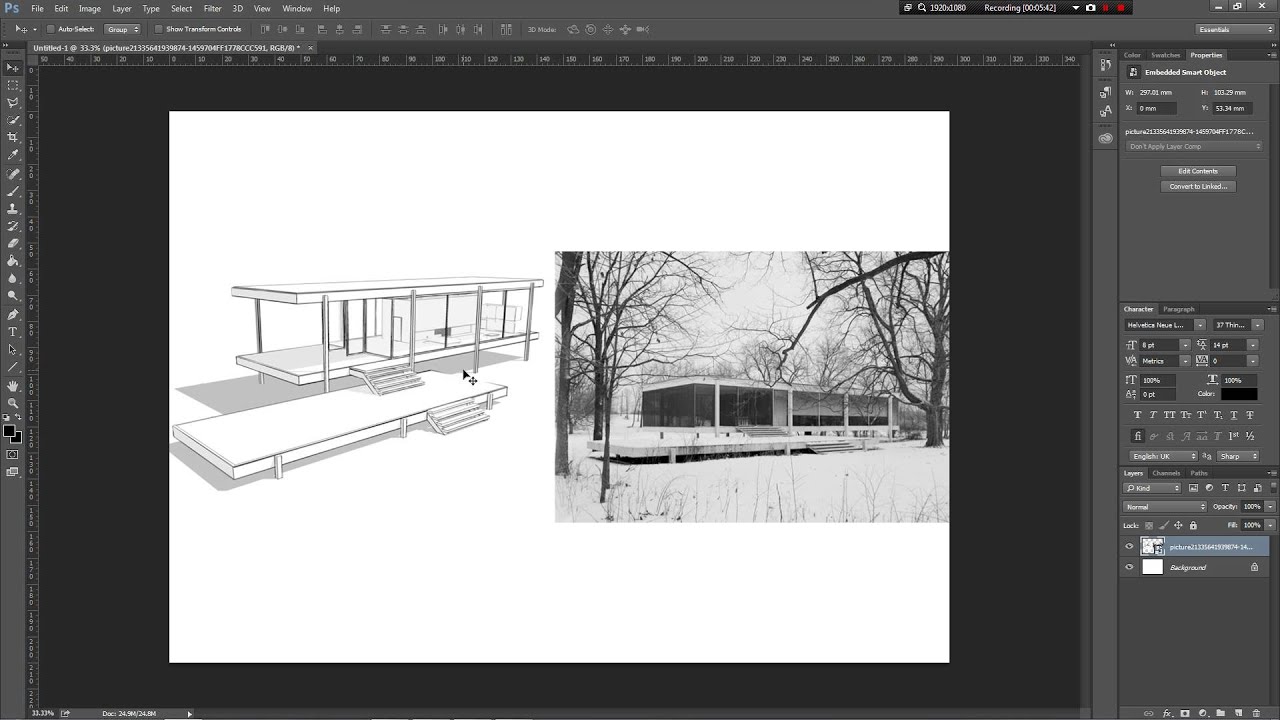Open the Creative Cloud Libraries panel icon

(x=1105, y=138)
